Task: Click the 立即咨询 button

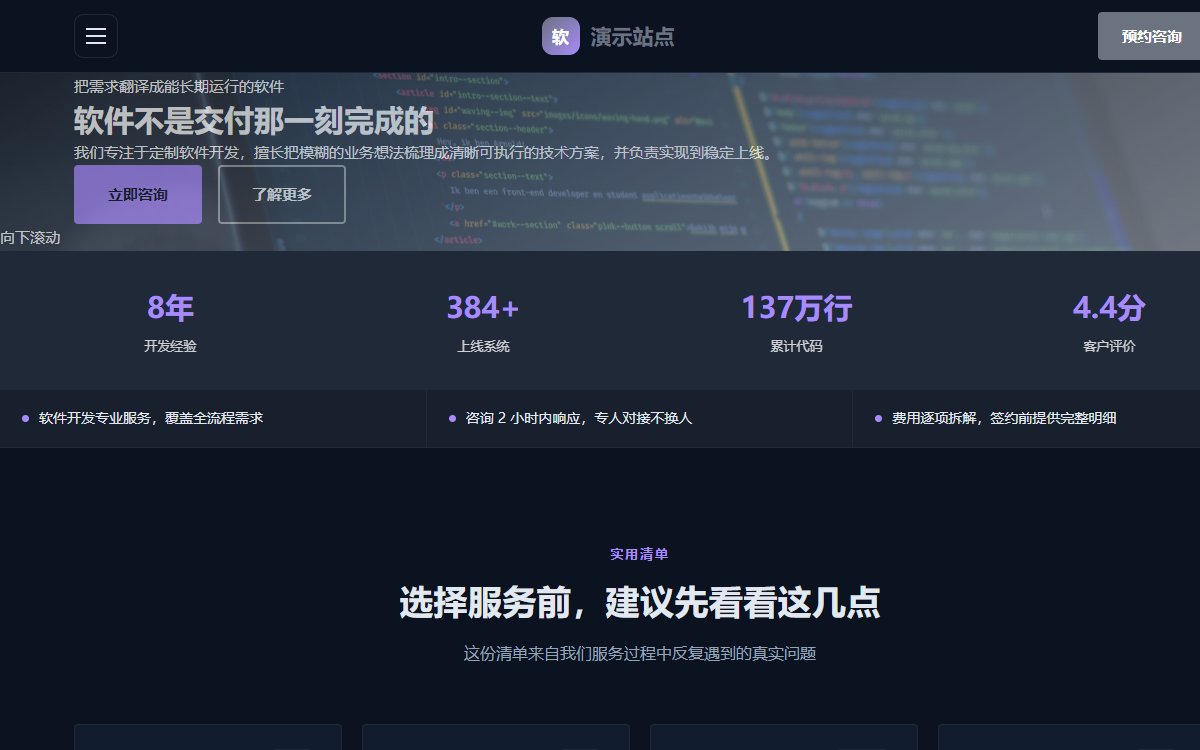Action: pos(138,195)
